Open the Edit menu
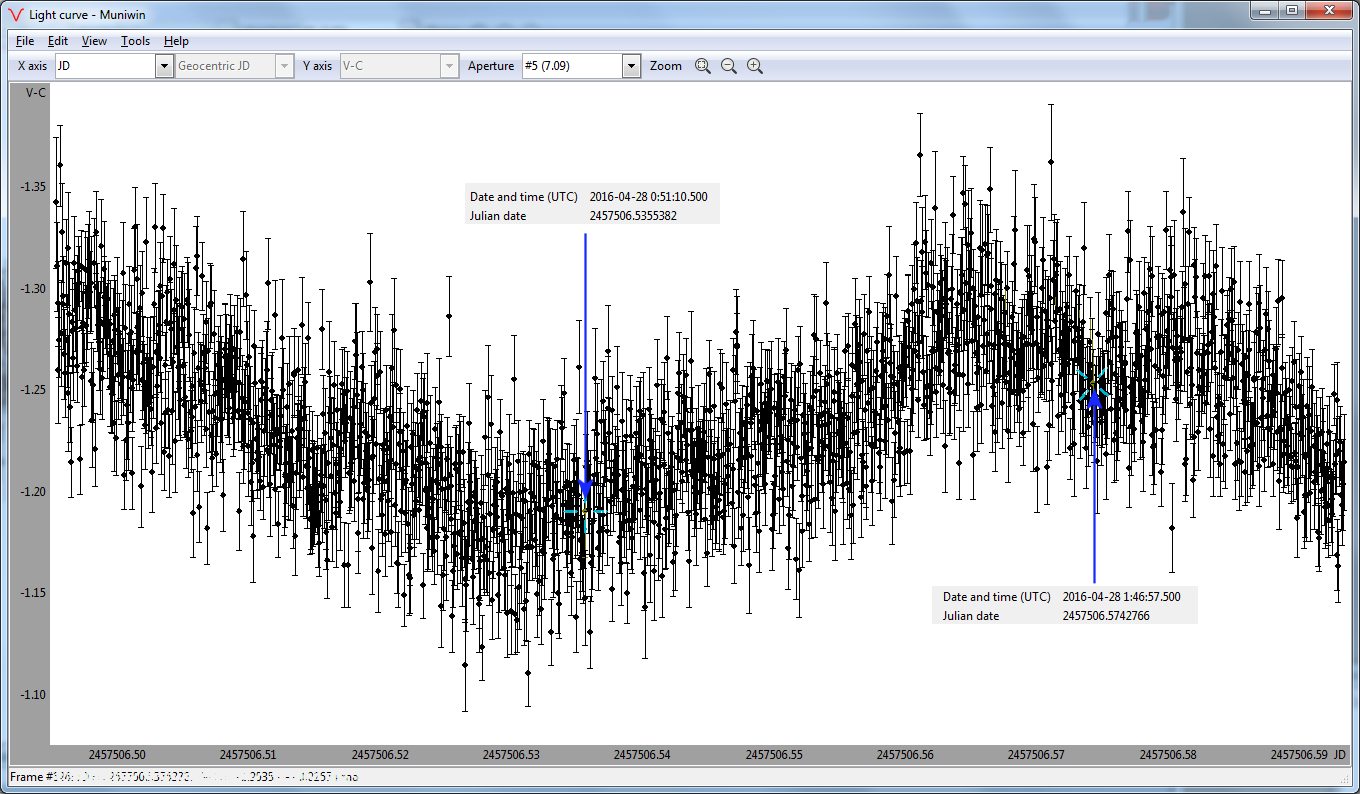1360x794 pixels. pos(58,41)
